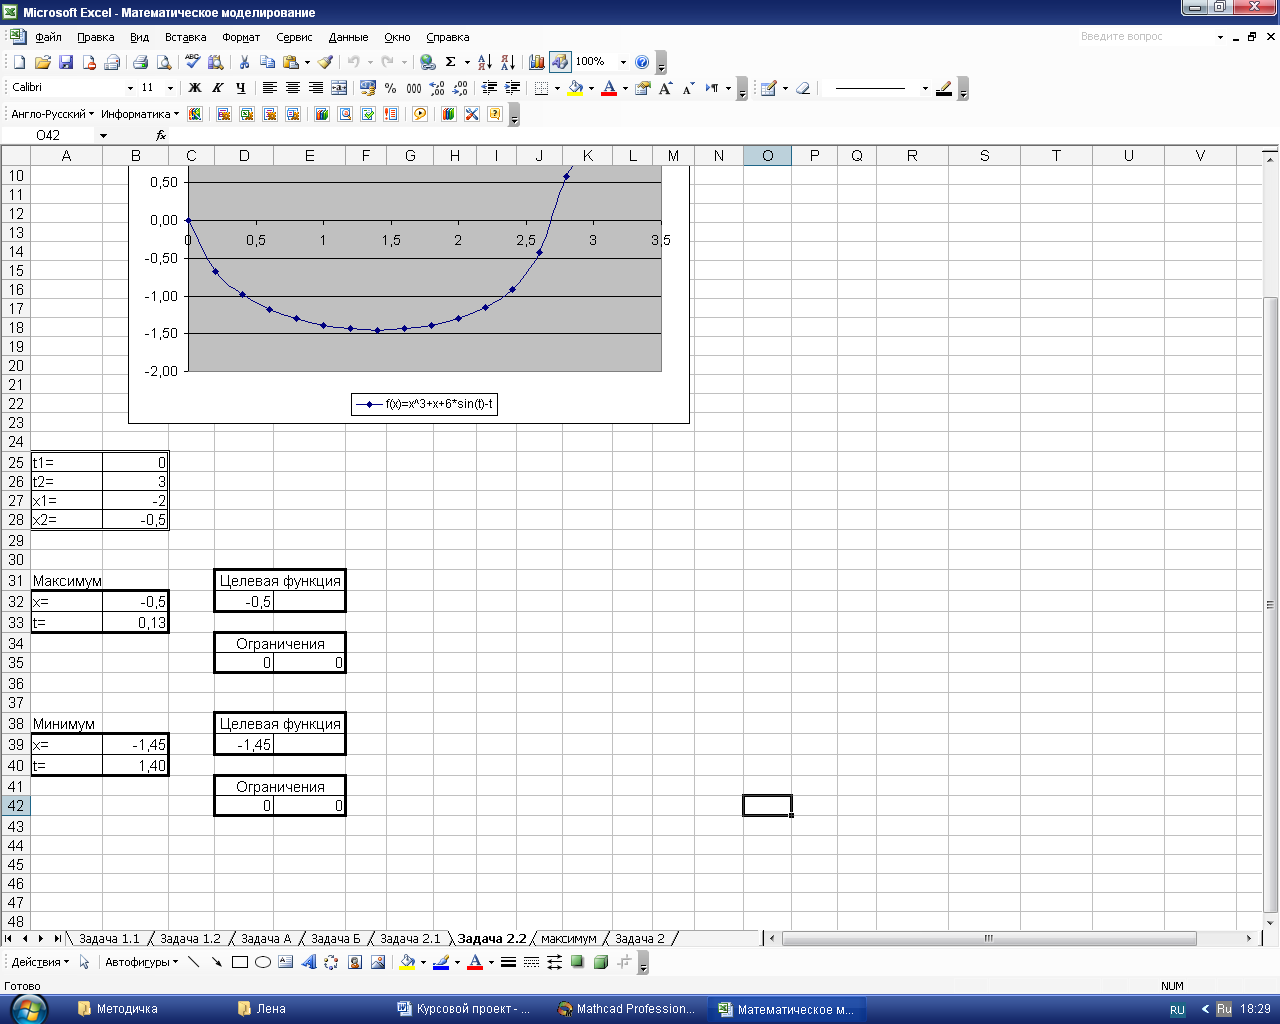Toggle bold formatting (Ж)
This screenshot has width=1280, height=1024.
195,88
